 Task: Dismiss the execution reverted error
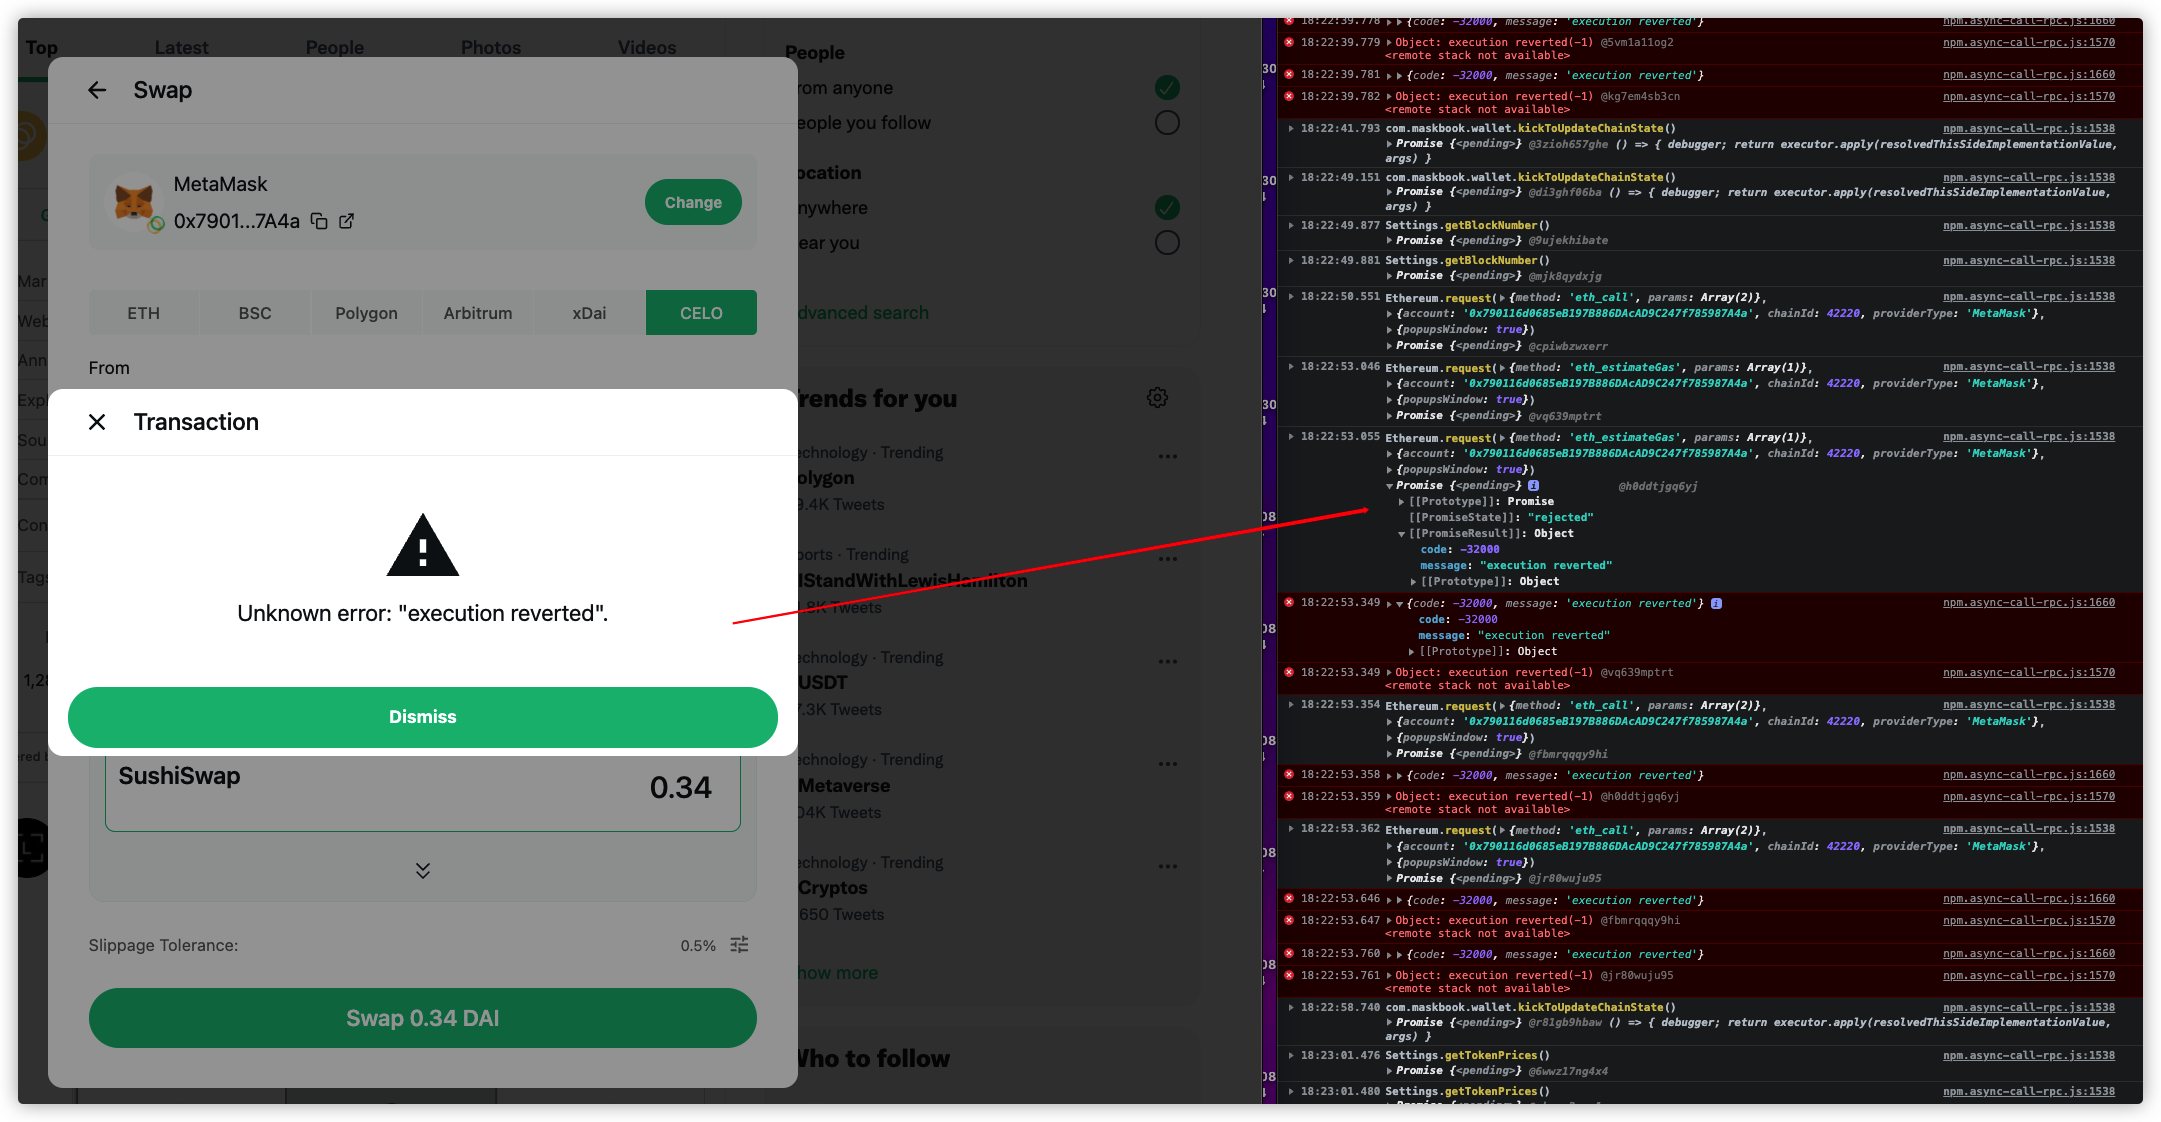click(x=422, y=717)
